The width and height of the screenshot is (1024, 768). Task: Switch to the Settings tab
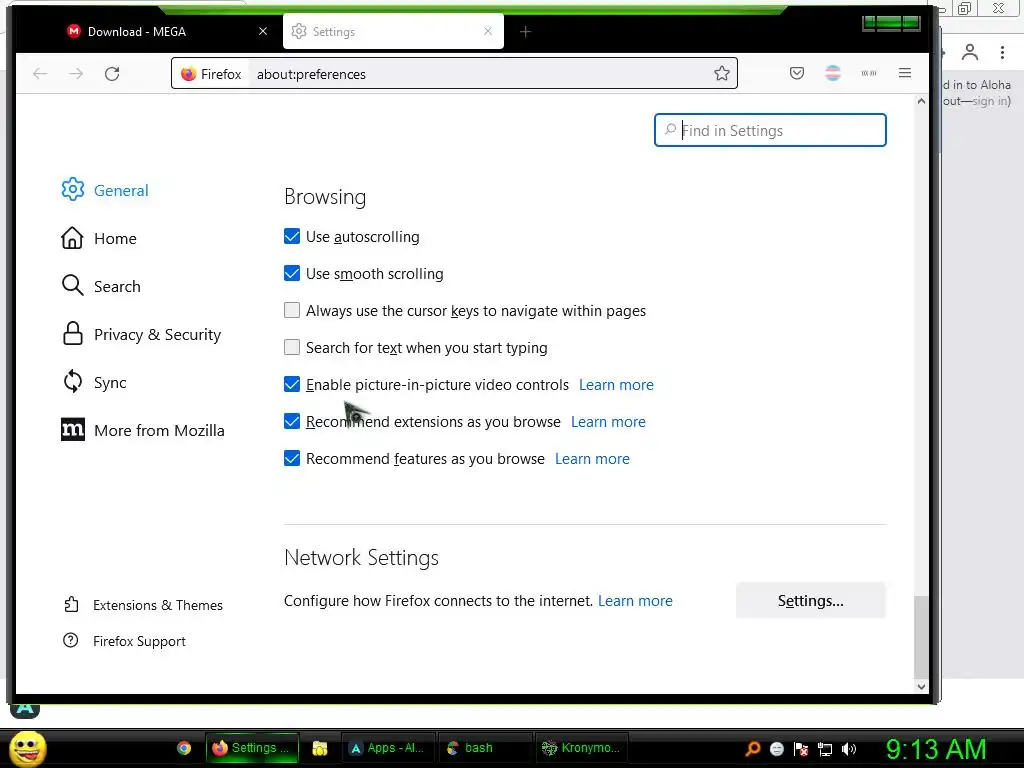tap(393, 31)
